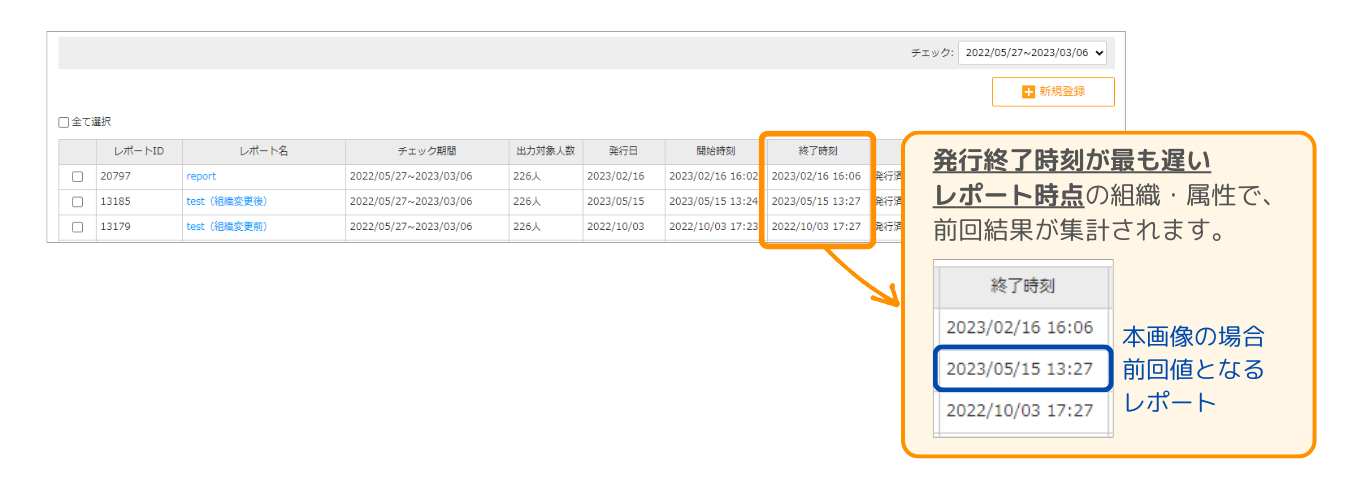The height and width of the screenshot is (484, 1366).
Task: Click the 開始時刻 column header
Action: pos(715,151)
